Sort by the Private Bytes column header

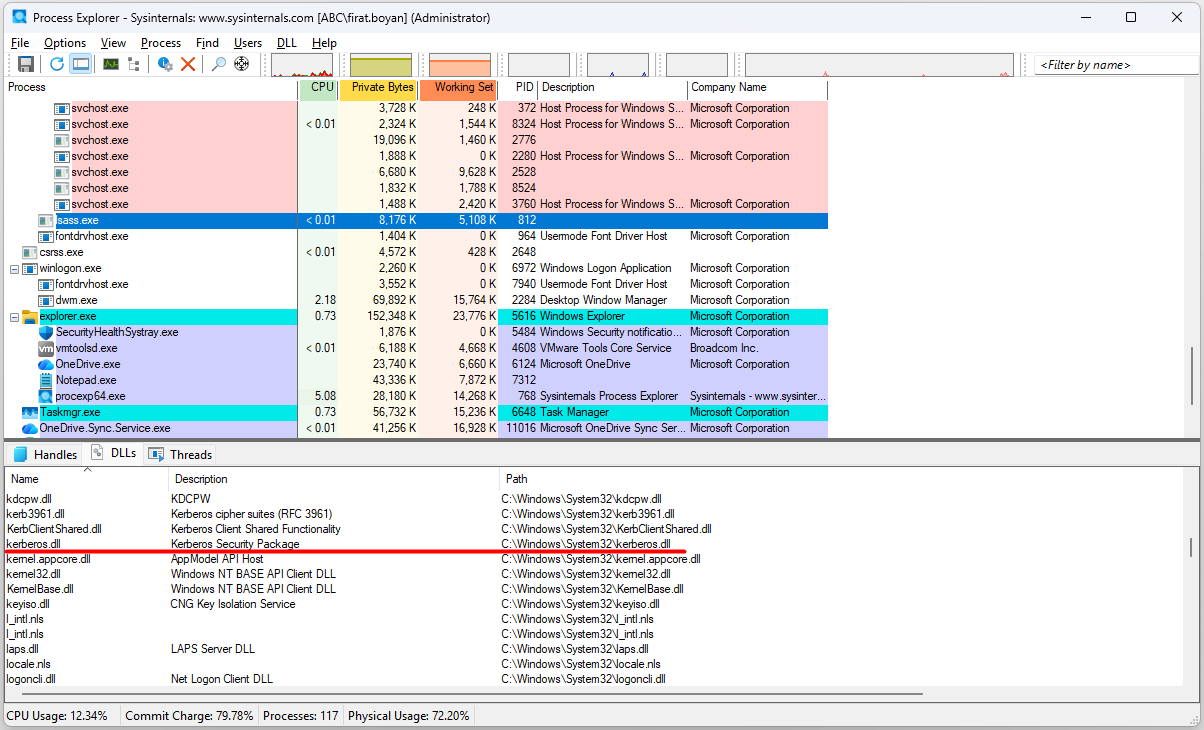(x=378, y=88)
